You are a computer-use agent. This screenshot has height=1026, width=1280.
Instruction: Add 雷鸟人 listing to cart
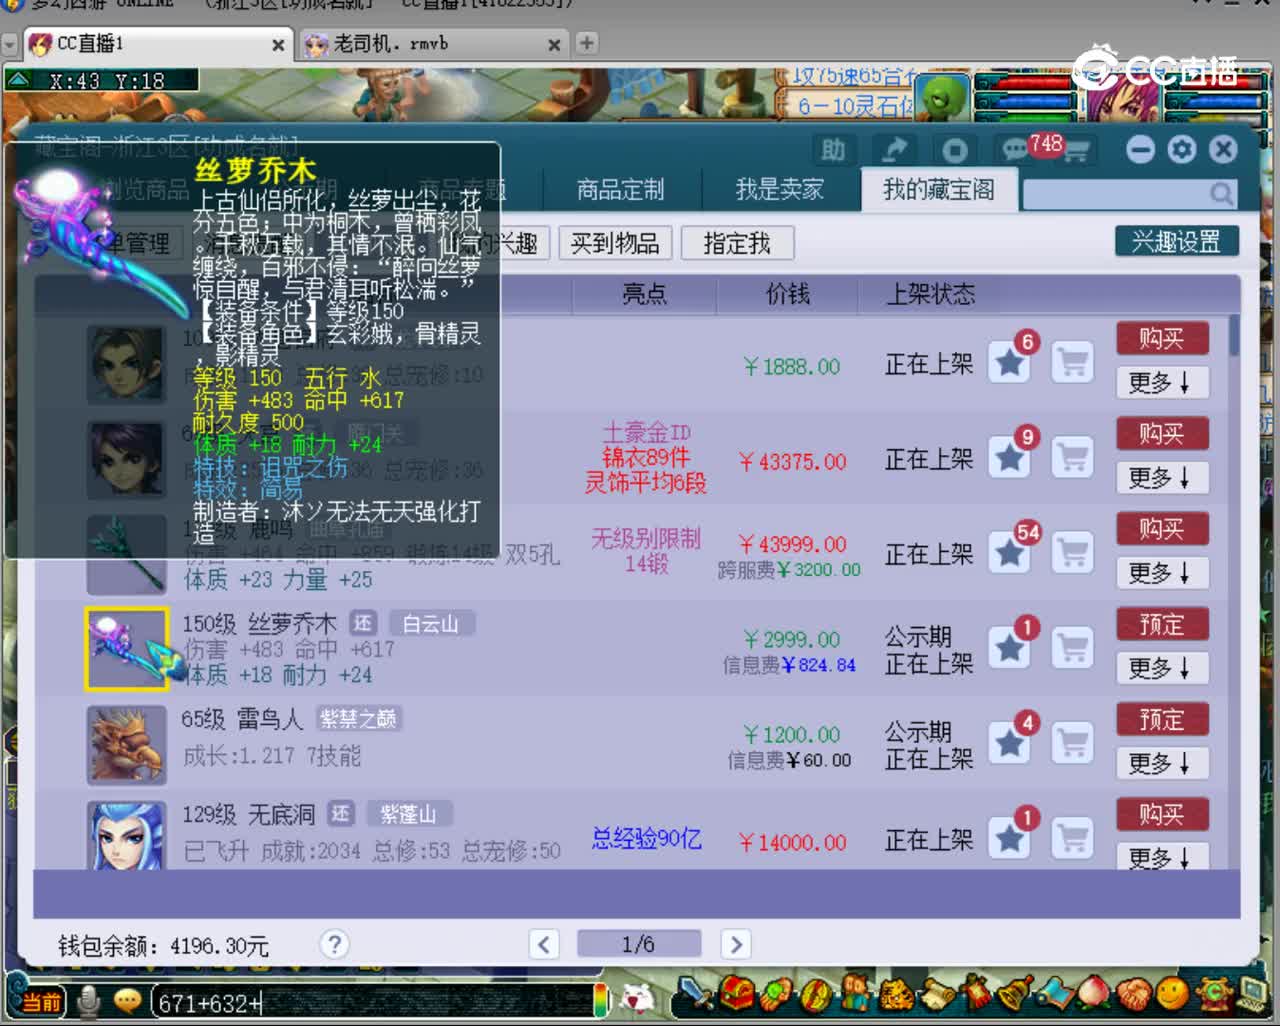tap(1073, 743)
